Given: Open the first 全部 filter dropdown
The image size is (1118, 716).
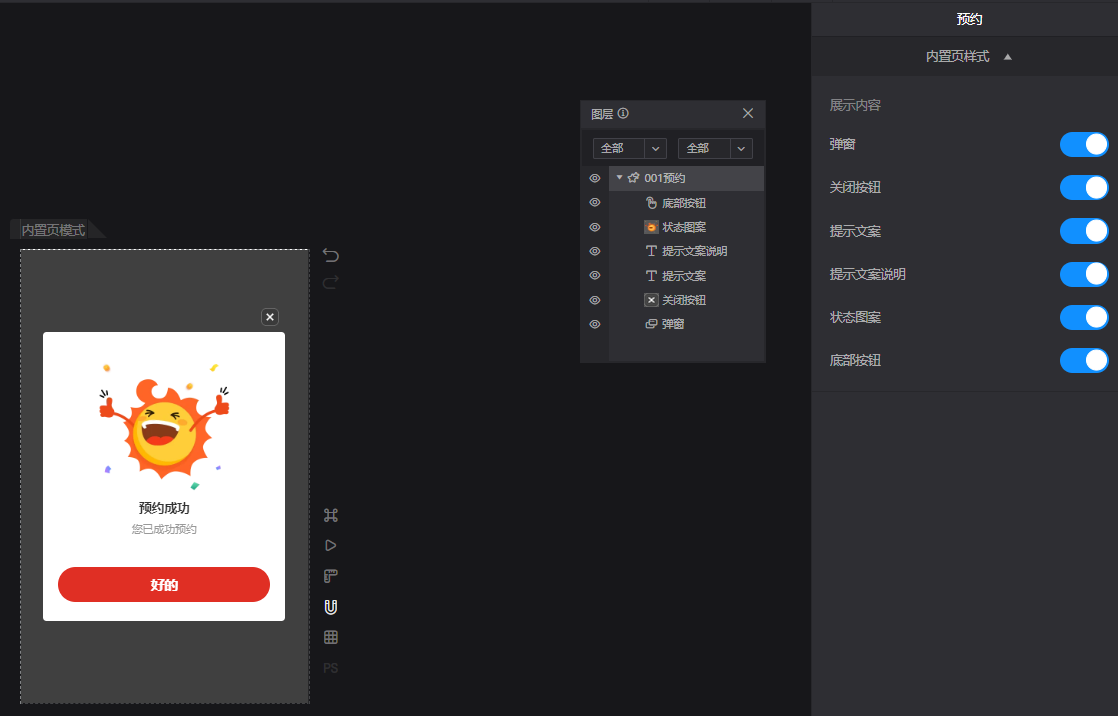Looking at the screenshot, I should click(630, 148).
